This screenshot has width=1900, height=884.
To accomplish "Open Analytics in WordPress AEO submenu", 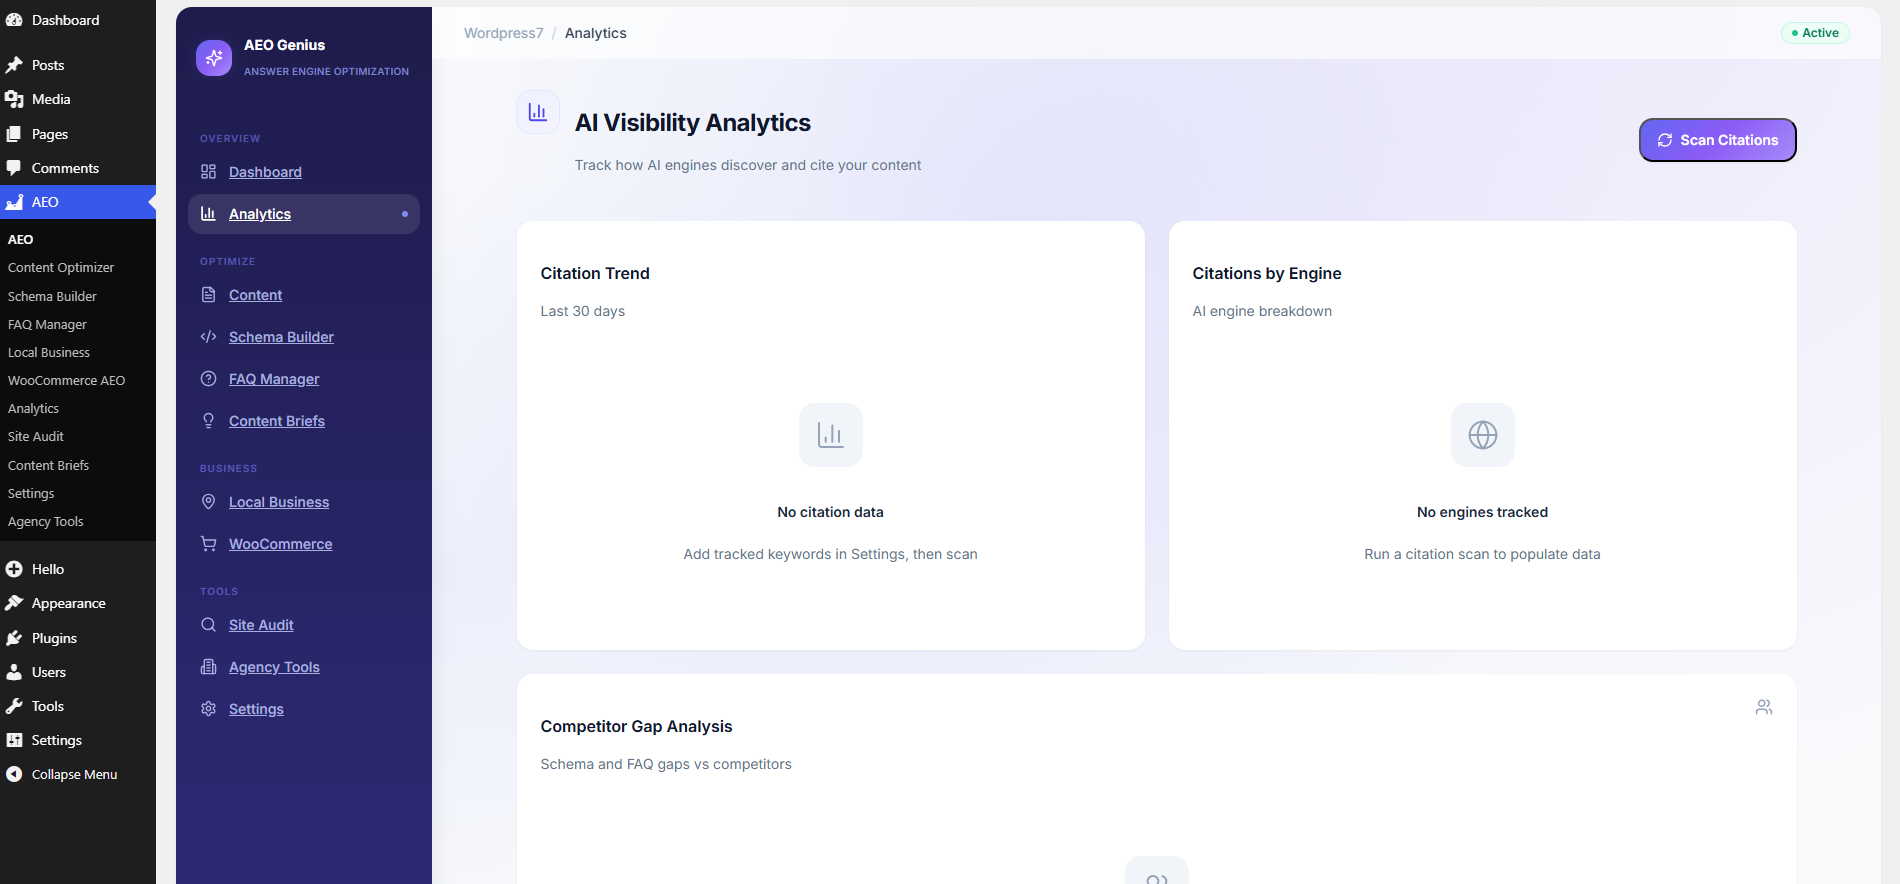I will [33, 409].
